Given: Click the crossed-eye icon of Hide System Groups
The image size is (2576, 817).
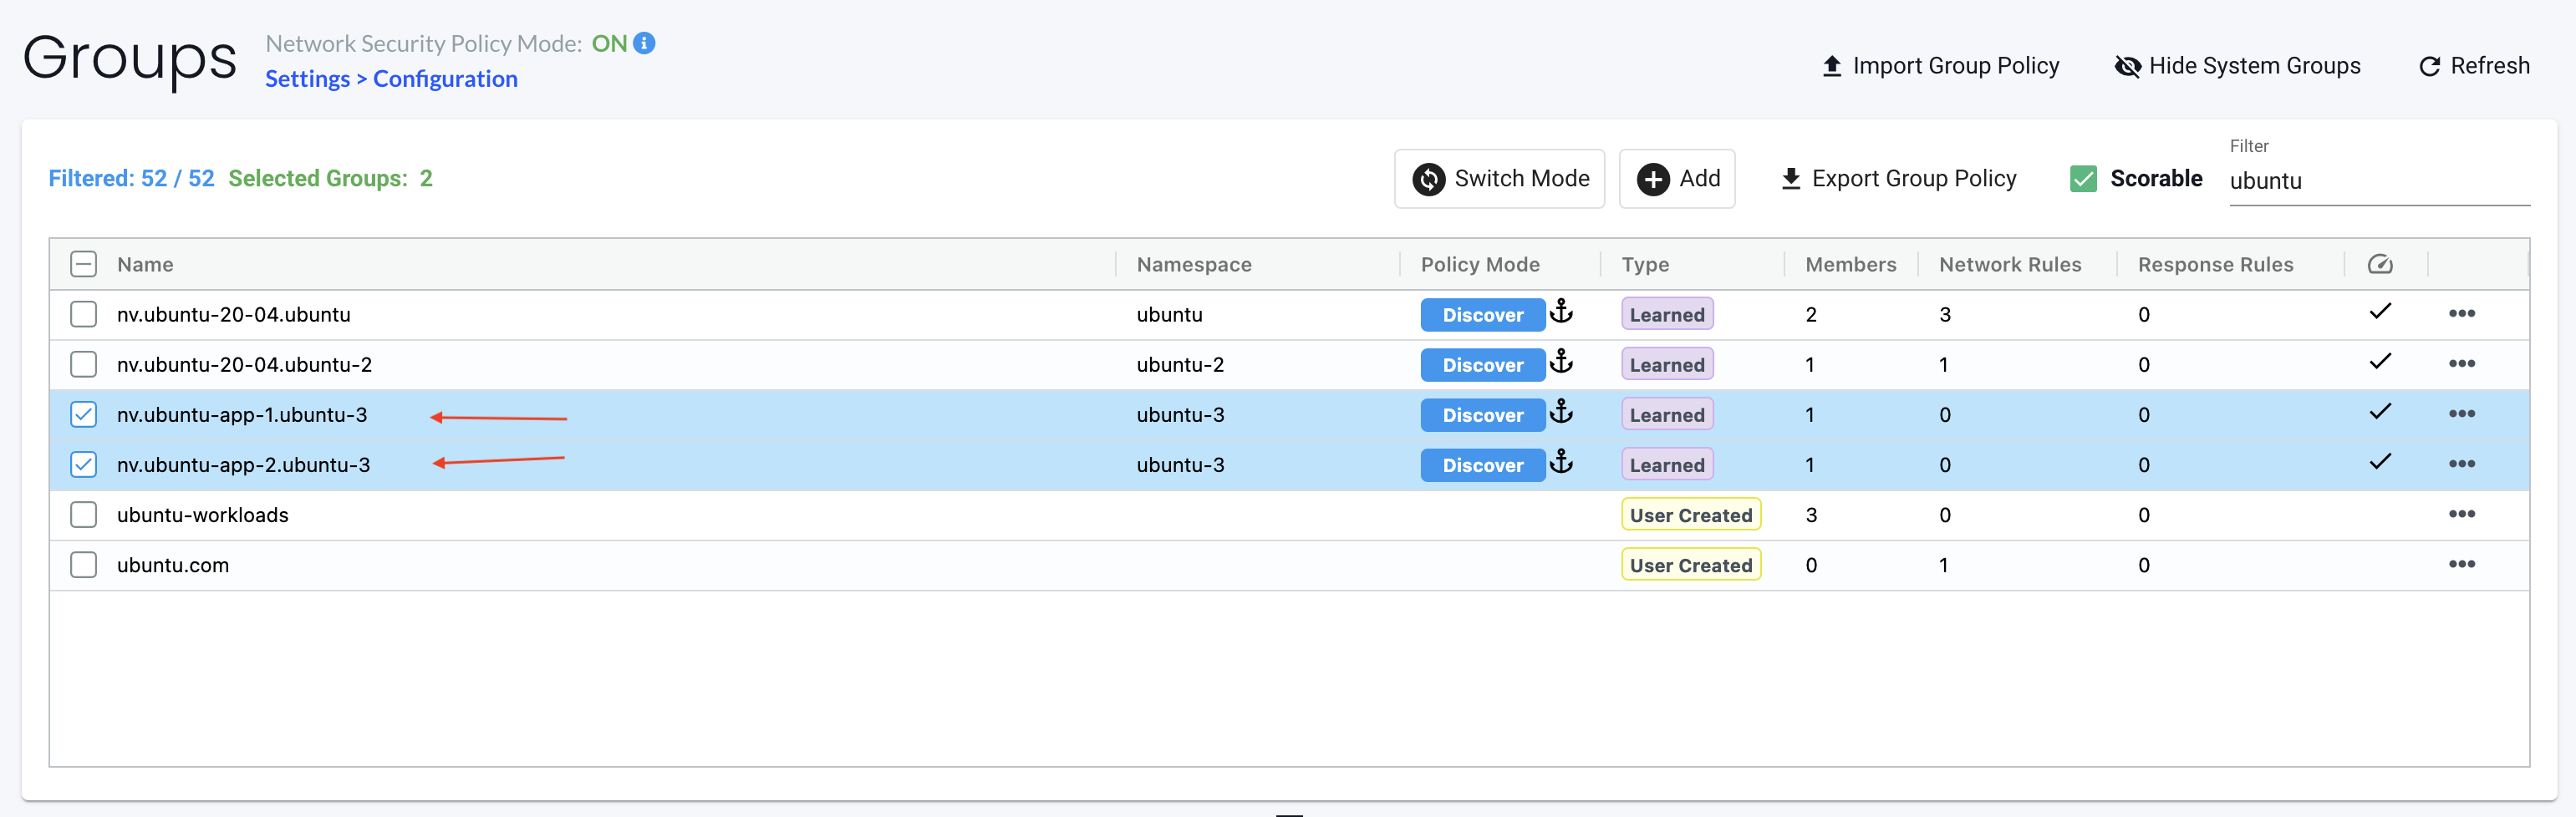Looking at the screenshot, I should (2127, 66).
